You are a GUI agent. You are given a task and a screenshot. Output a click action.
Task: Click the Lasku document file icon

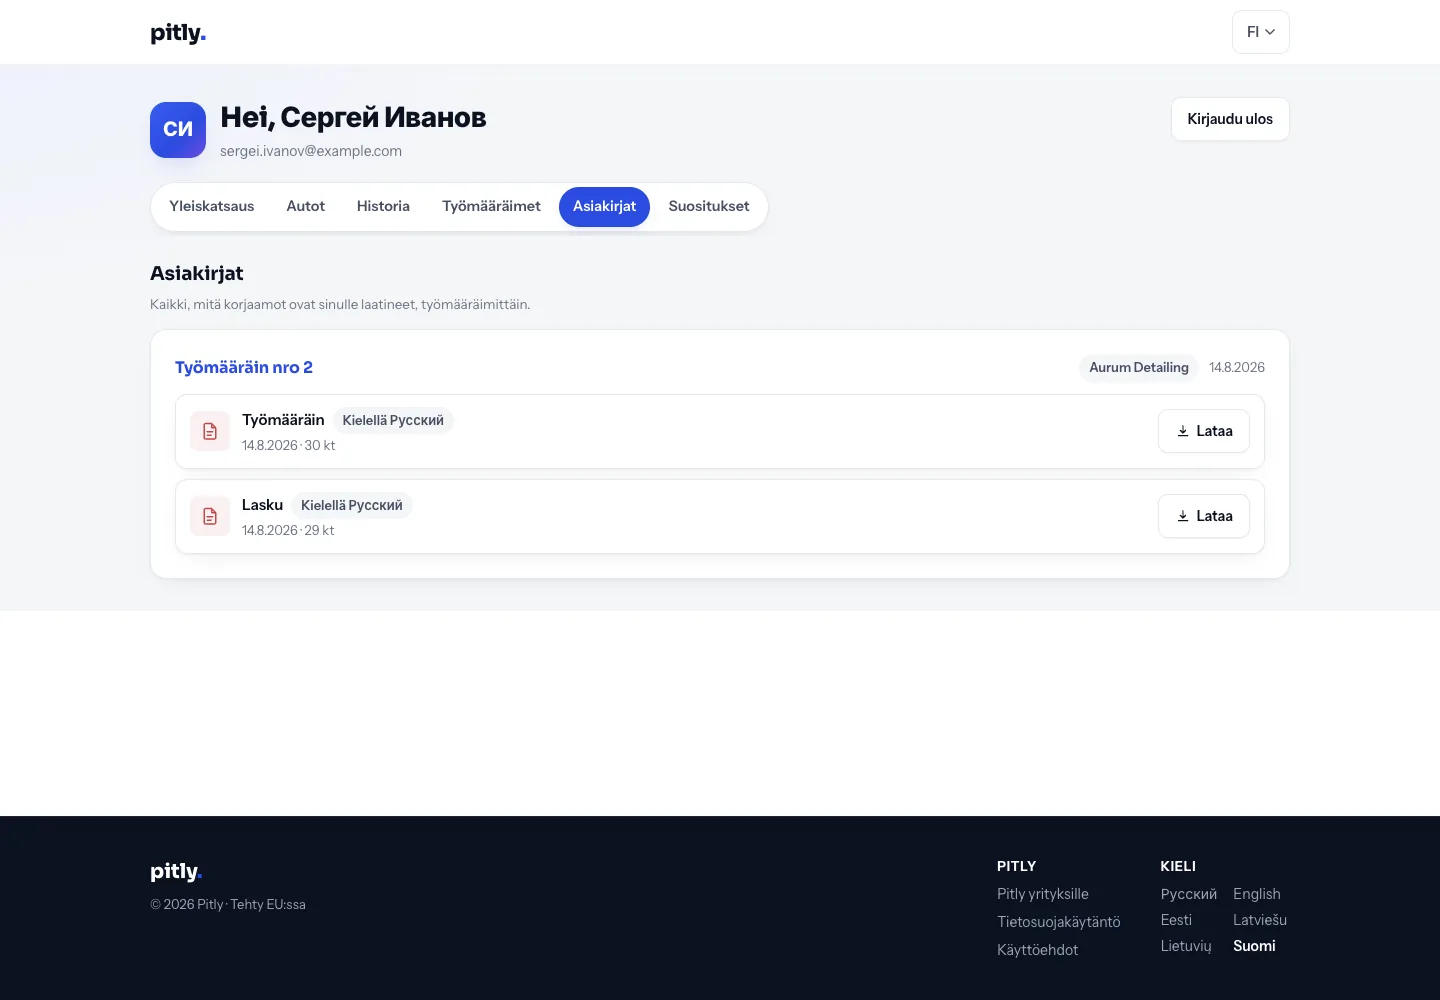pyautogui.click(x=210, y=516)
